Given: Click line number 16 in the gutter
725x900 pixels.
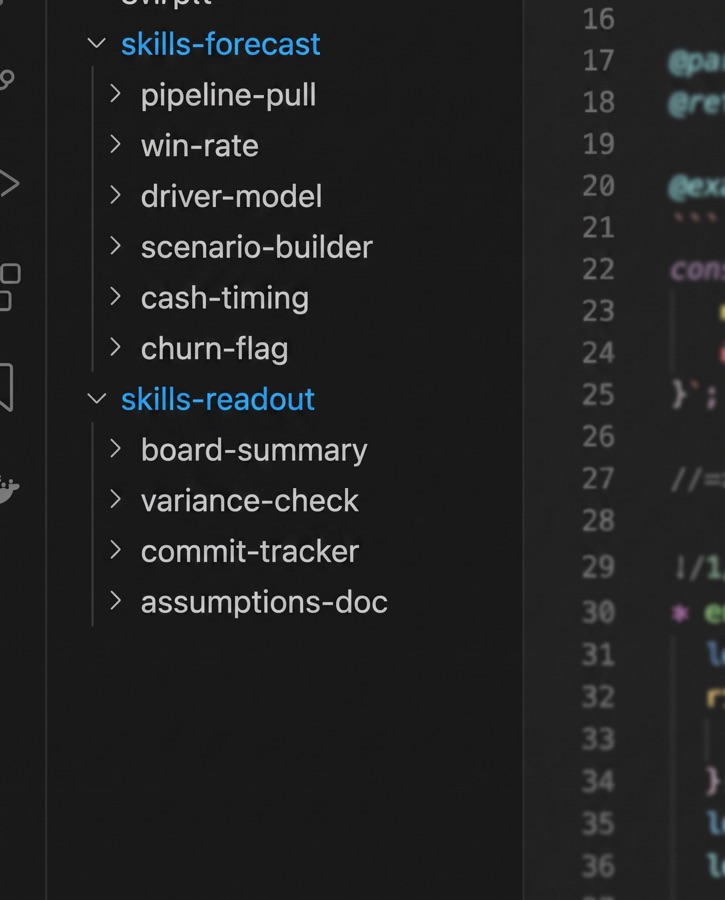Looking at the screenshot, I should [x=598, y=19].
